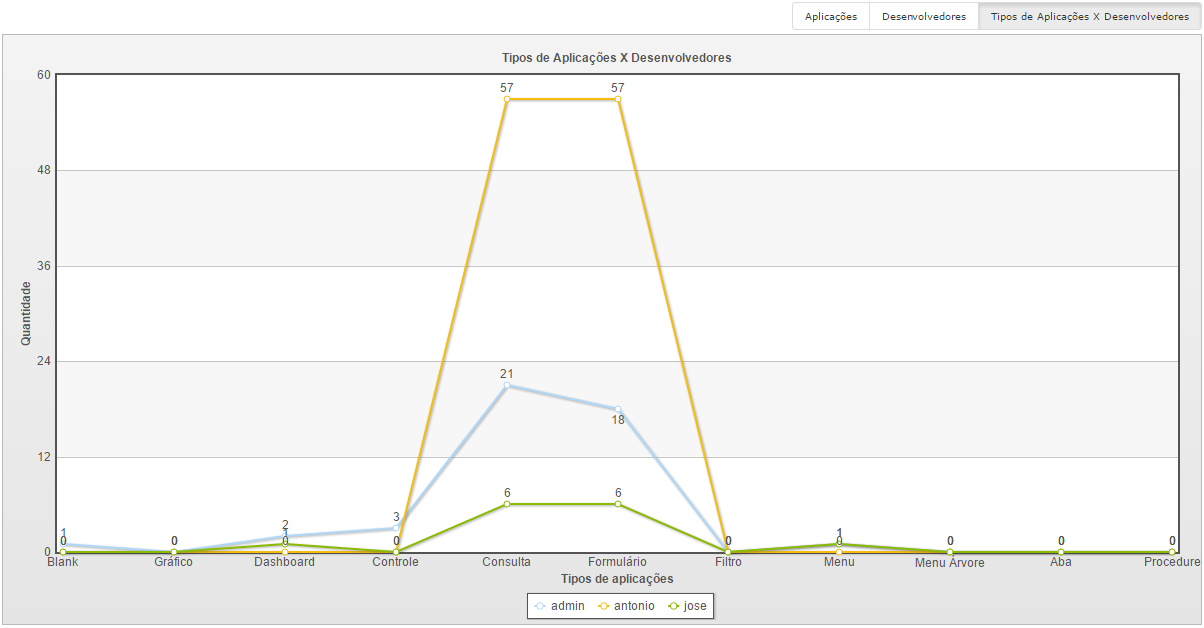Select antonio's data point at Formulário

[618, 99]
